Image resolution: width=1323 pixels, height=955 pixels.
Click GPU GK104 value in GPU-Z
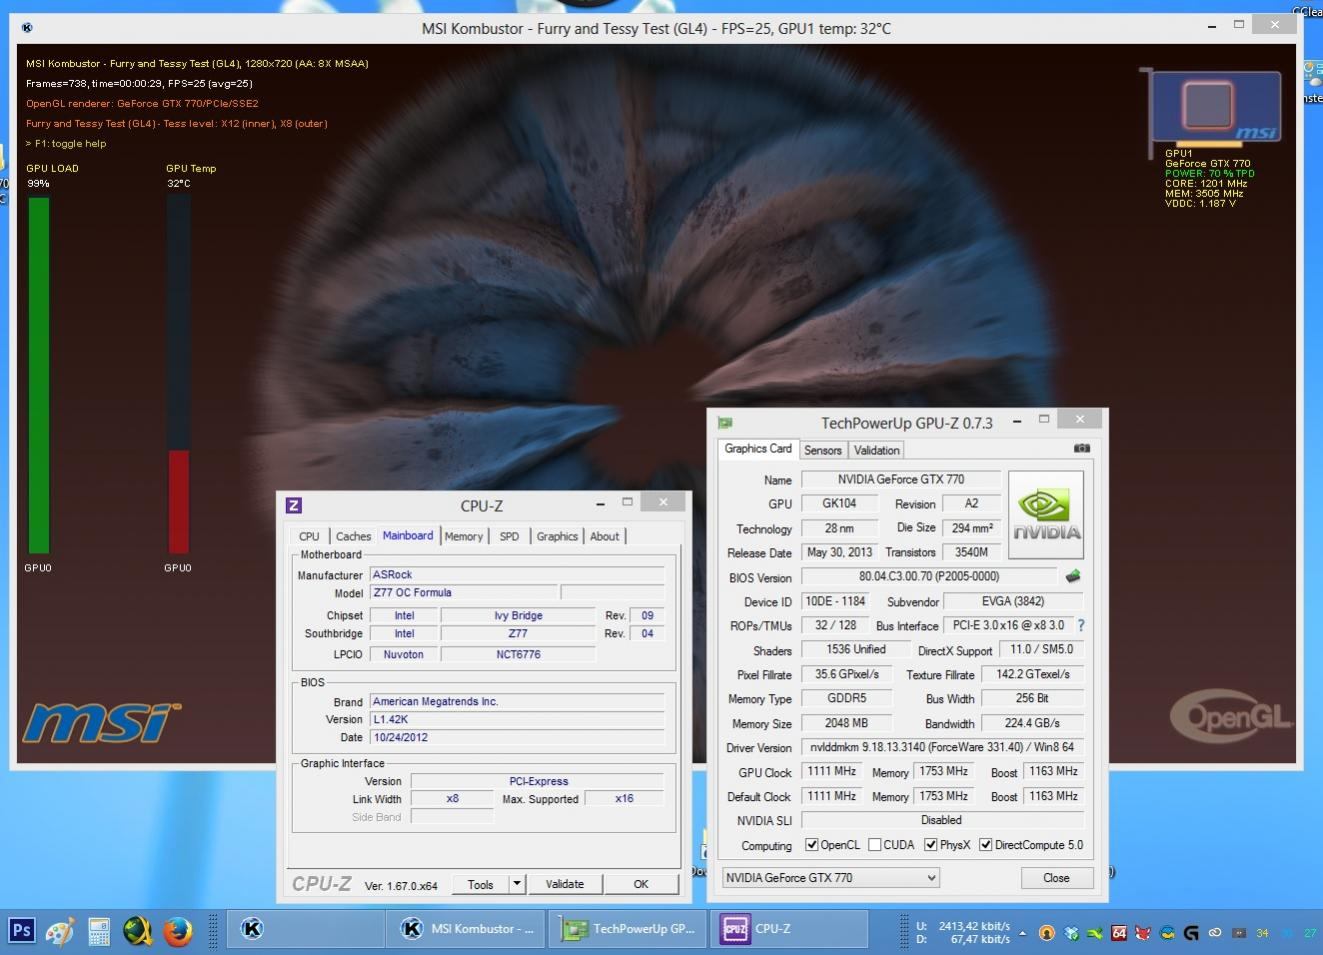click(839, 503)
